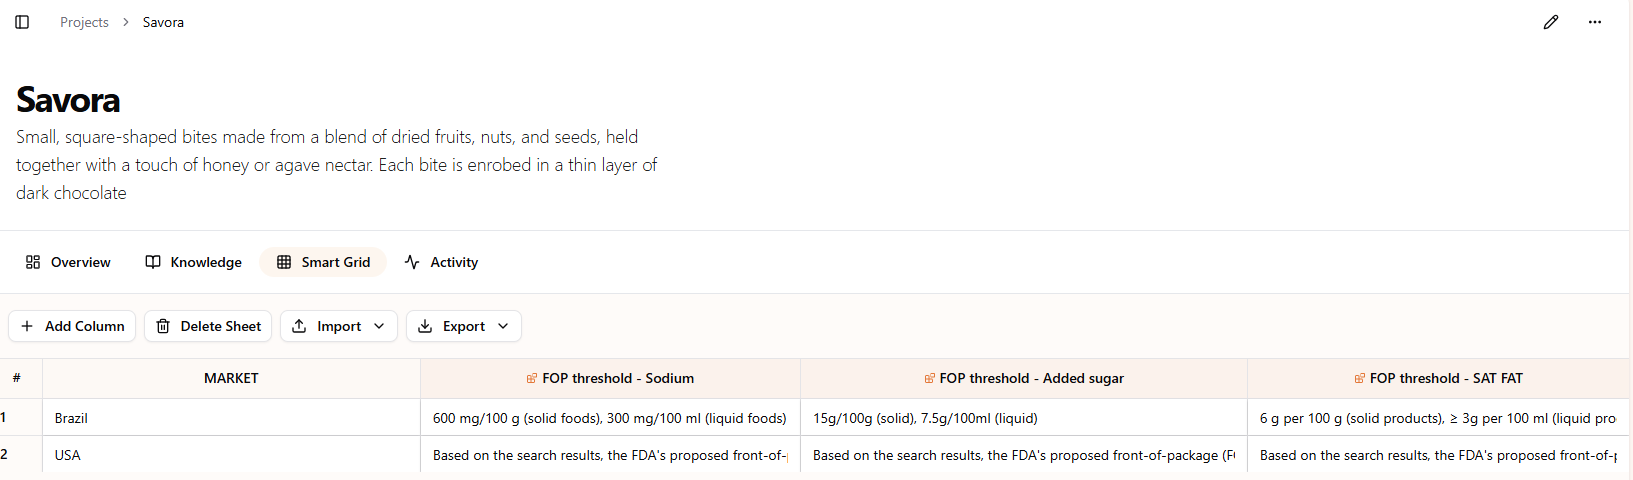This screenshot has width=1633, height=480.
Task: Switch to the Knowledge tab
Action: tap(194, 262)
